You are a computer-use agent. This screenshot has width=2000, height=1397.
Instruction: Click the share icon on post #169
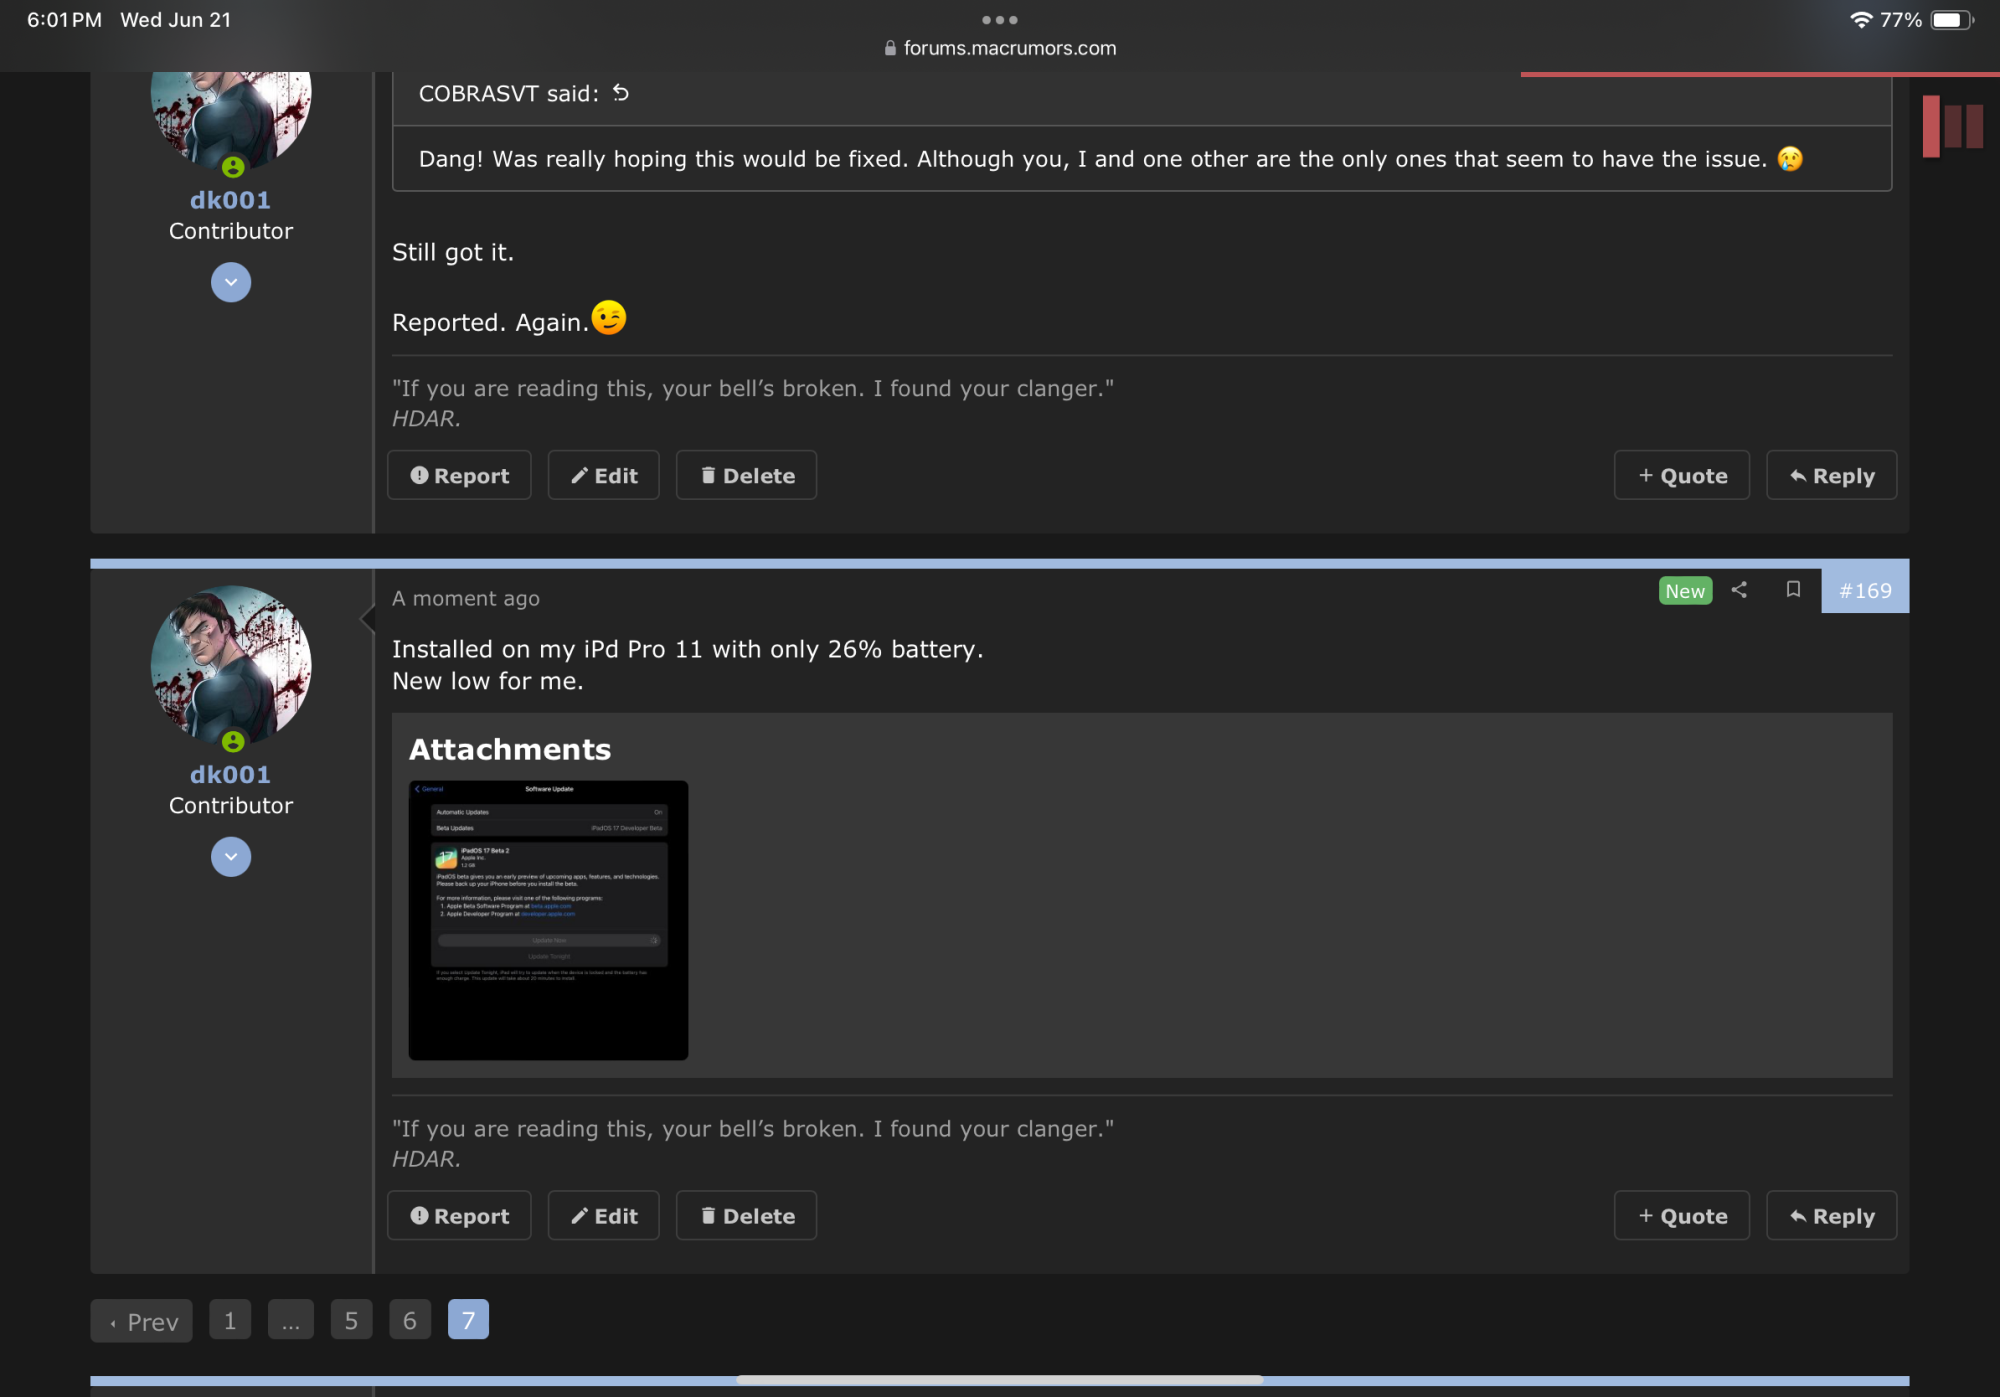point(1739,590)
